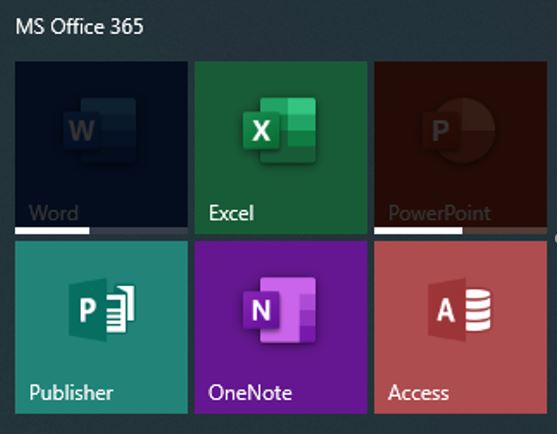The width and height of the screenshot is (557, 434).
Task: Click the Publisher tile label
Action: pyautogui.click(x=71, y=392)
